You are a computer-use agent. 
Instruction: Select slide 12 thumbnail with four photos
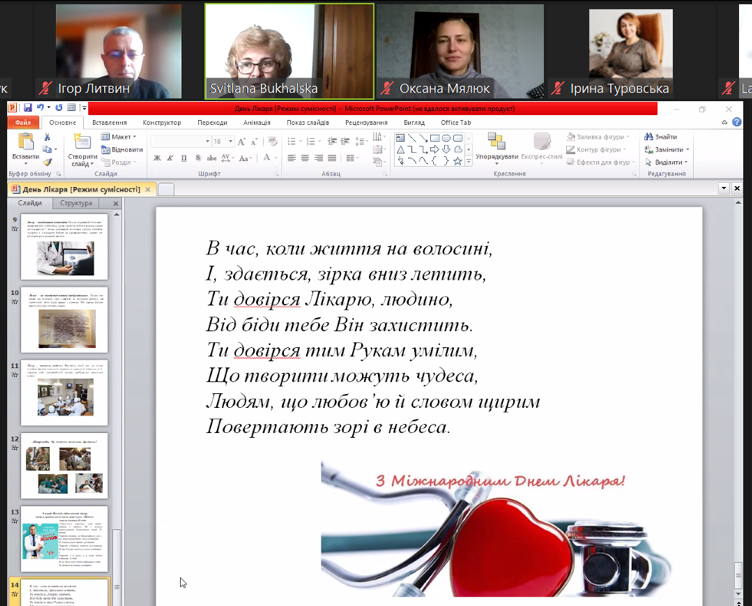click(x=64, y=466)
